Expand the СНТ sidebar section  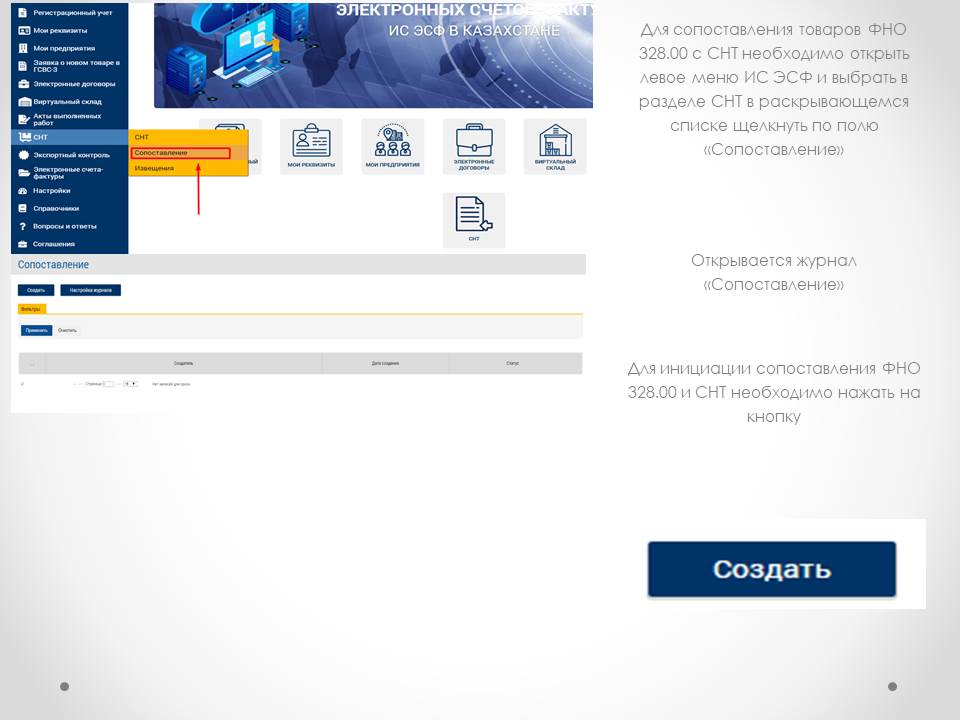tap(40, 137)
